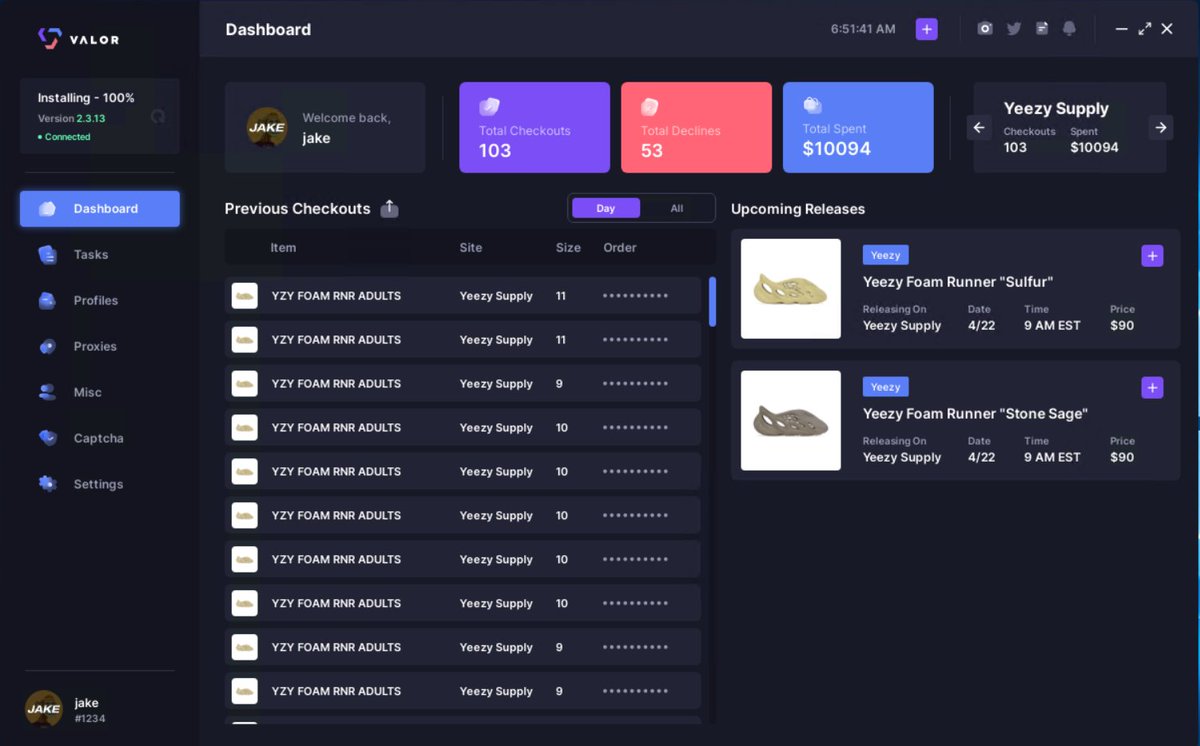Click the Upcoming Releases heading
Viewport: 1200px width, 746px height.
(798, 209)
